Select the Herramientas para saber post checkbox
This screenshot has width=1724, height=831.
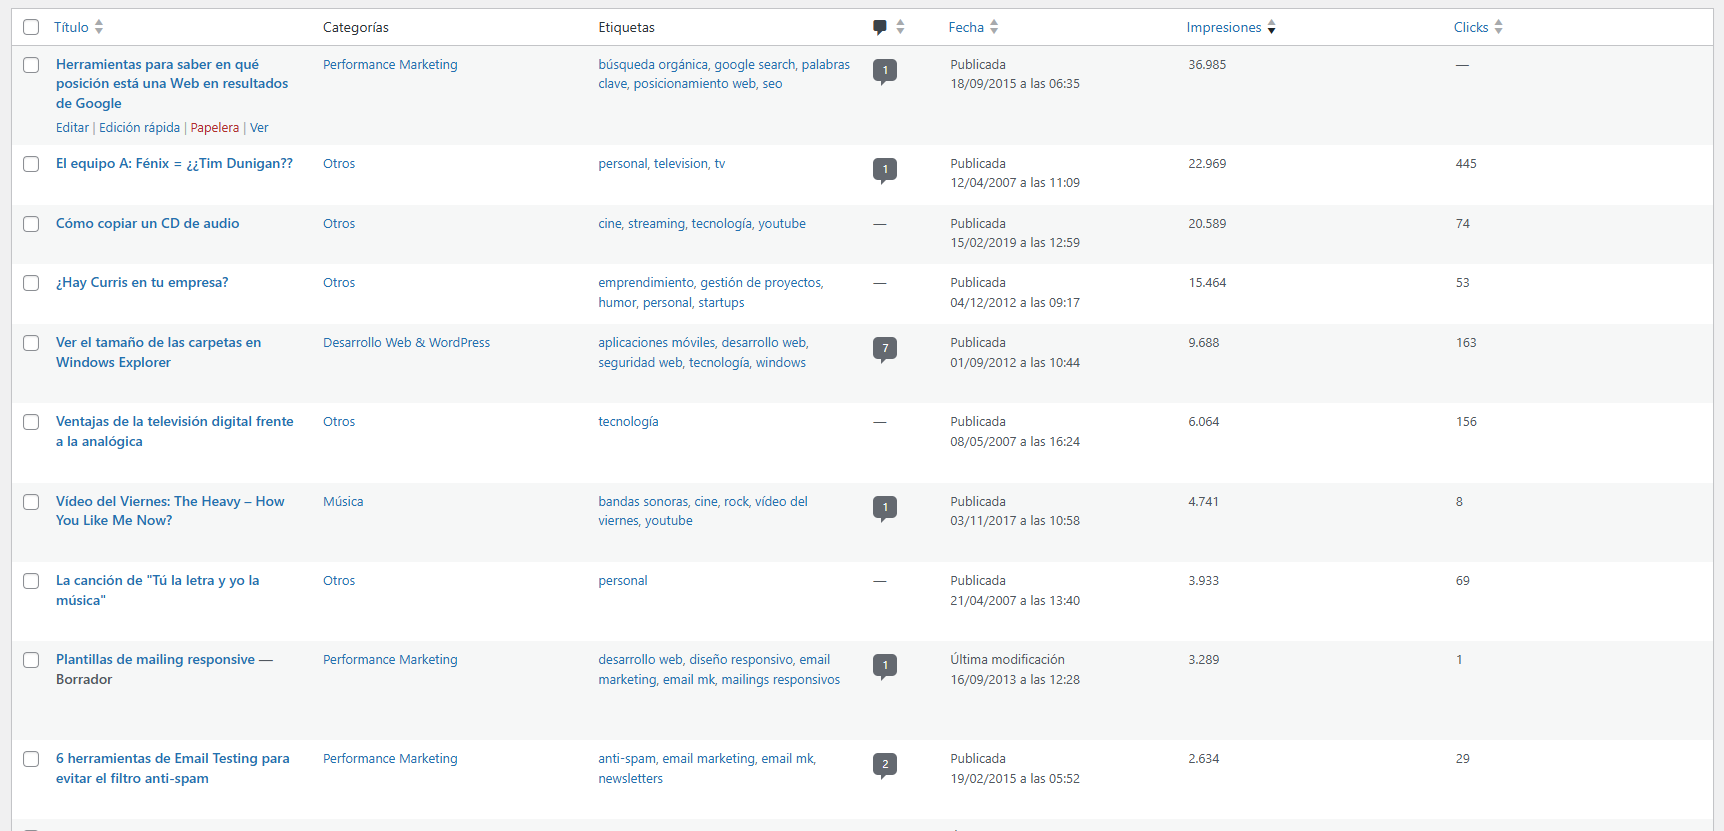31,65
